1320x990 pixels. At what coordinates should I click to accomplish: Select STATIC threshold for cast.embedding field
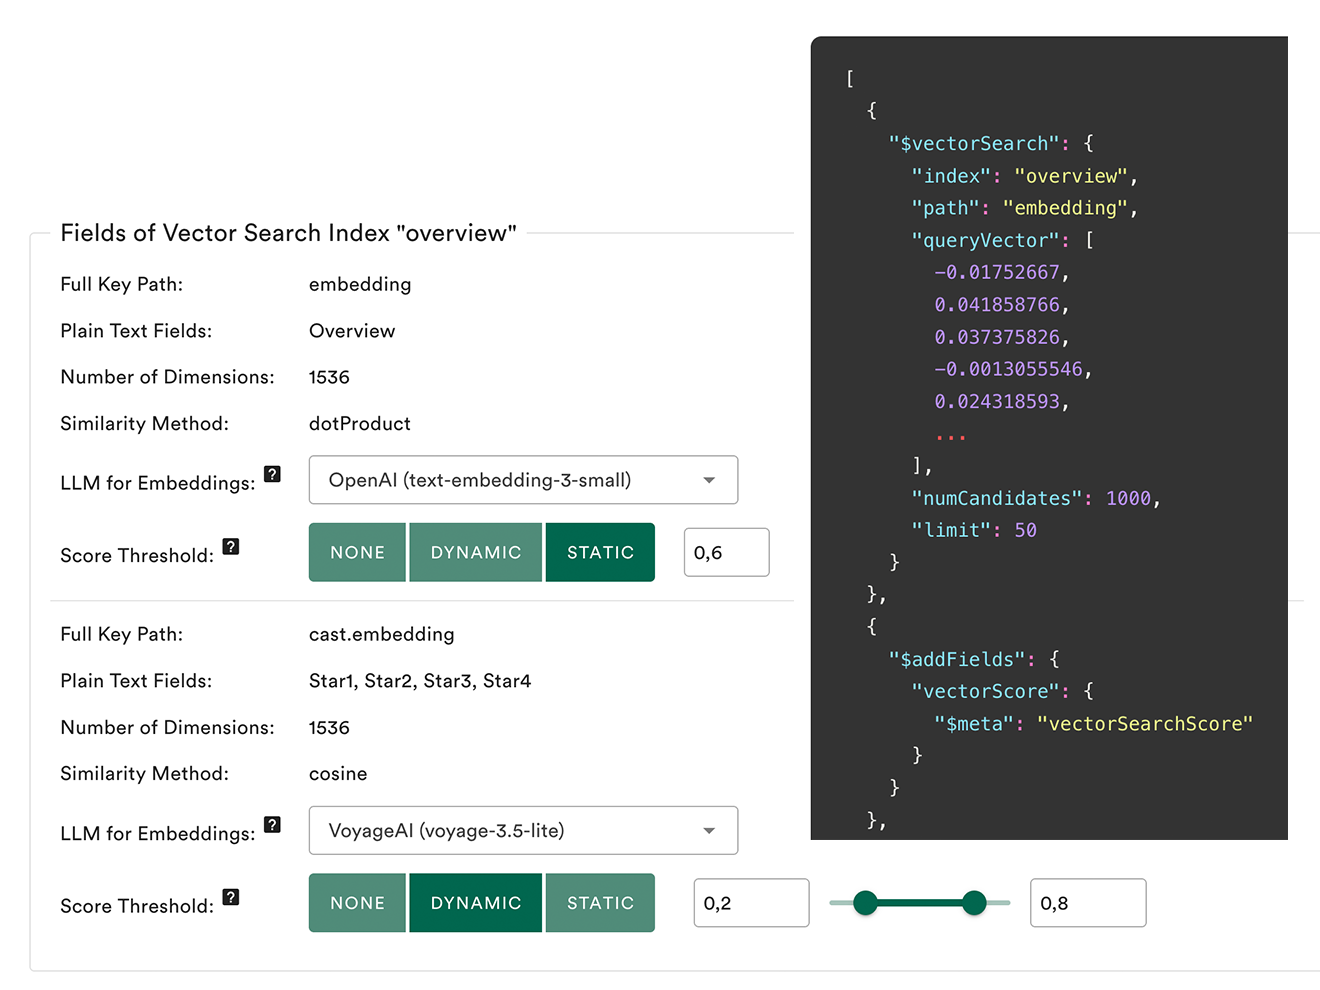tap(600, 903)
